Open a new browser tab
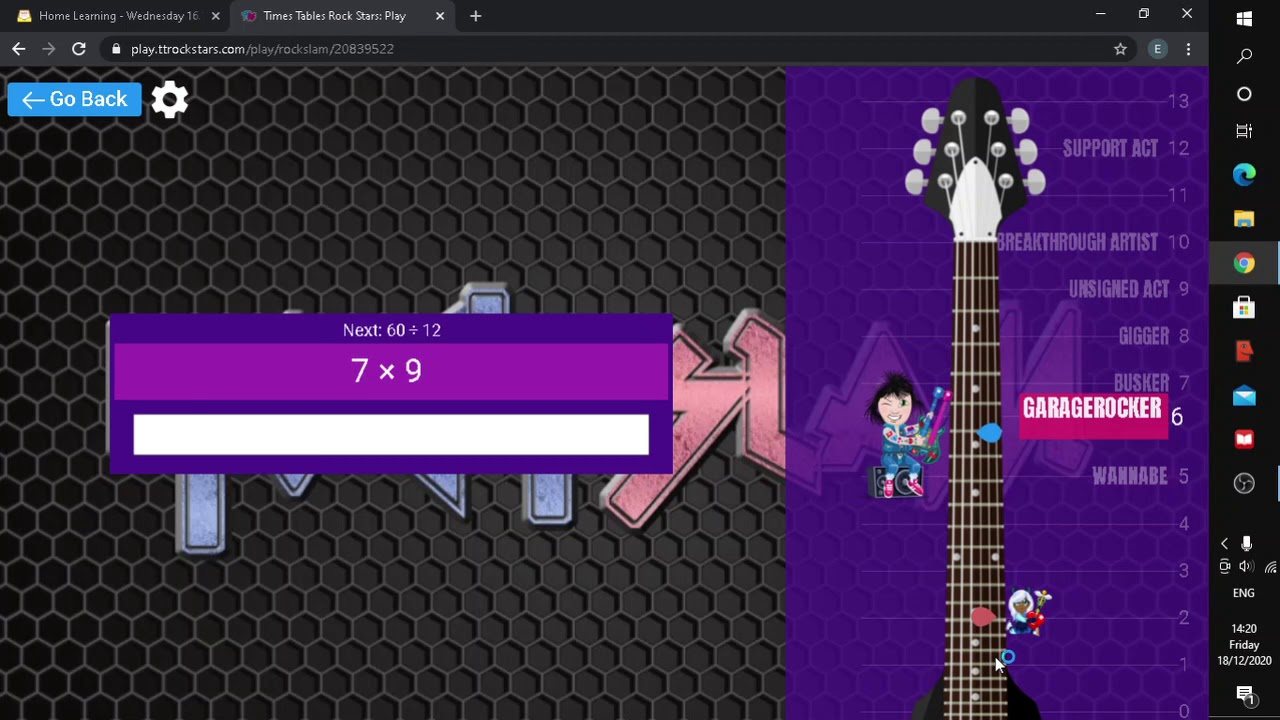This screenshot has height=720, width=1280. (476, 16)
